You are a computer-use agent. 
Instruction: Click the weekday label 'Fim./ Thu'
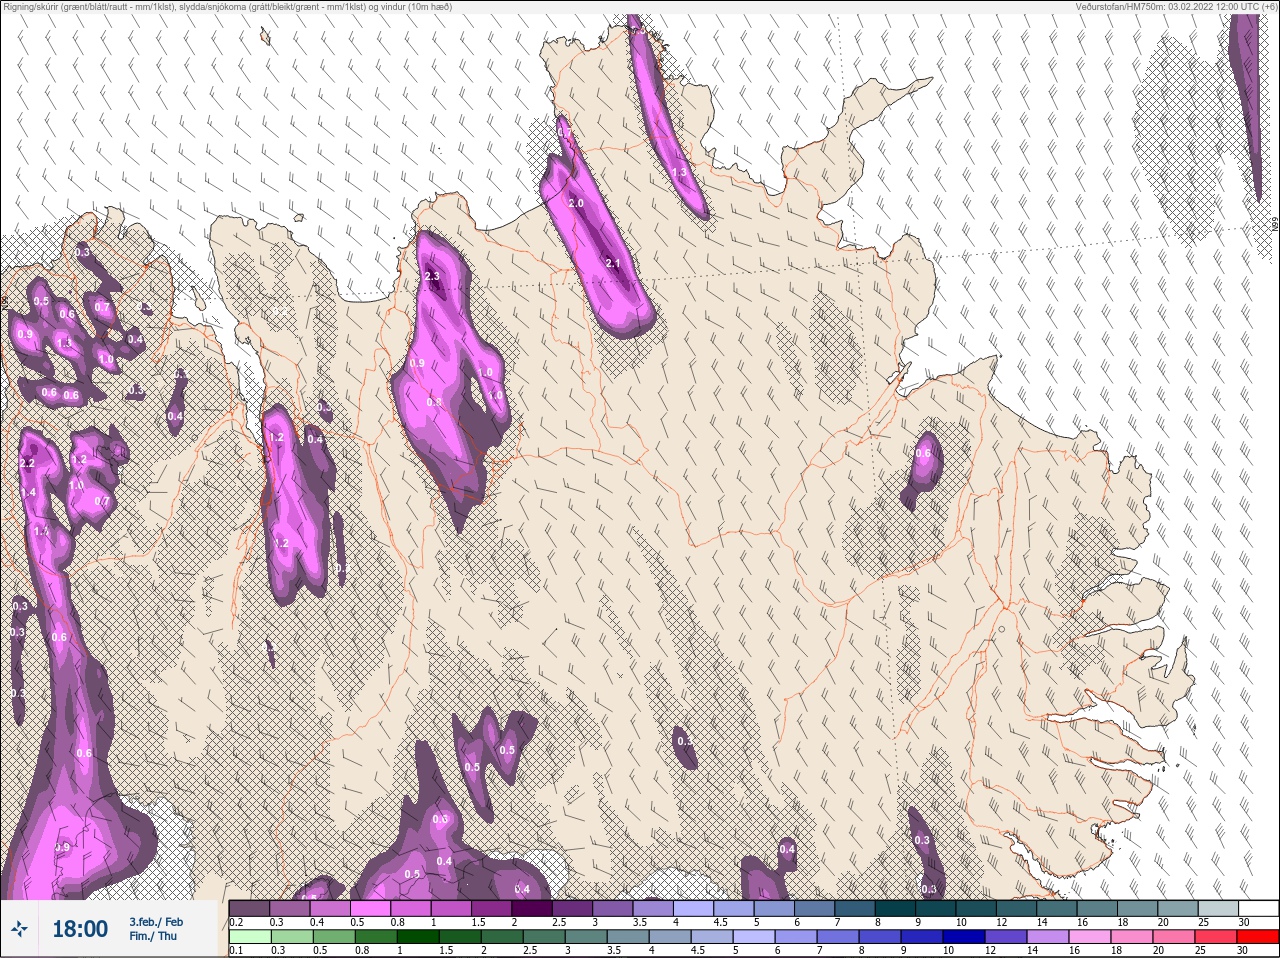[x=153, y=936]
